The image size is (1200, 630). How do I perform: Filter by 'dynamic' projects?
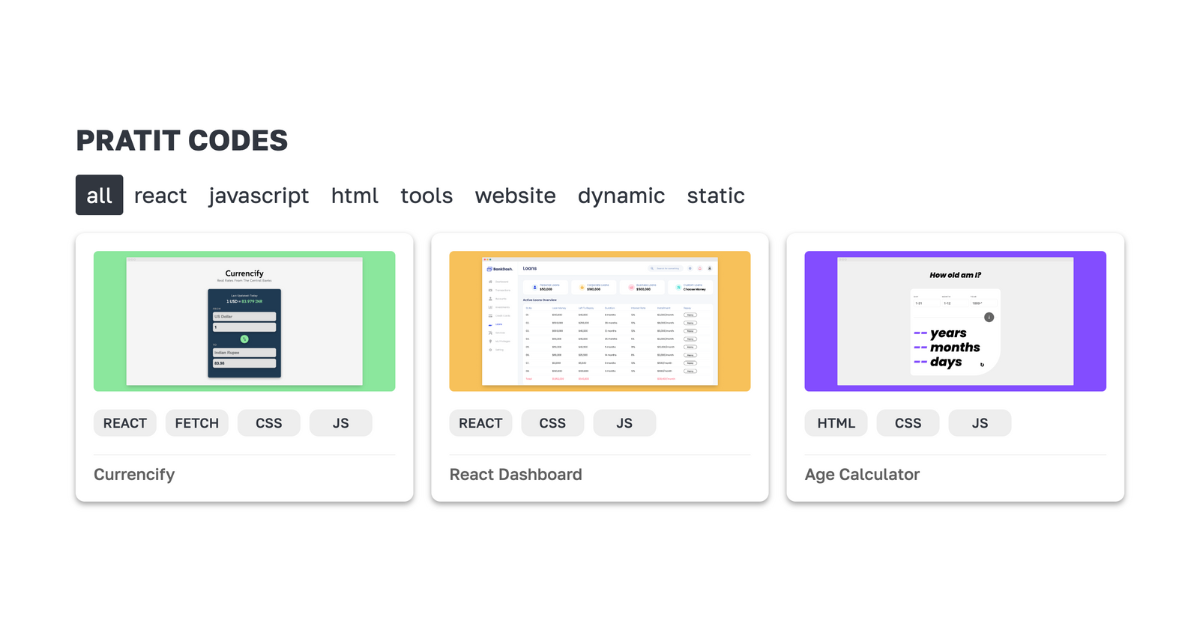(x=621, y=195)
